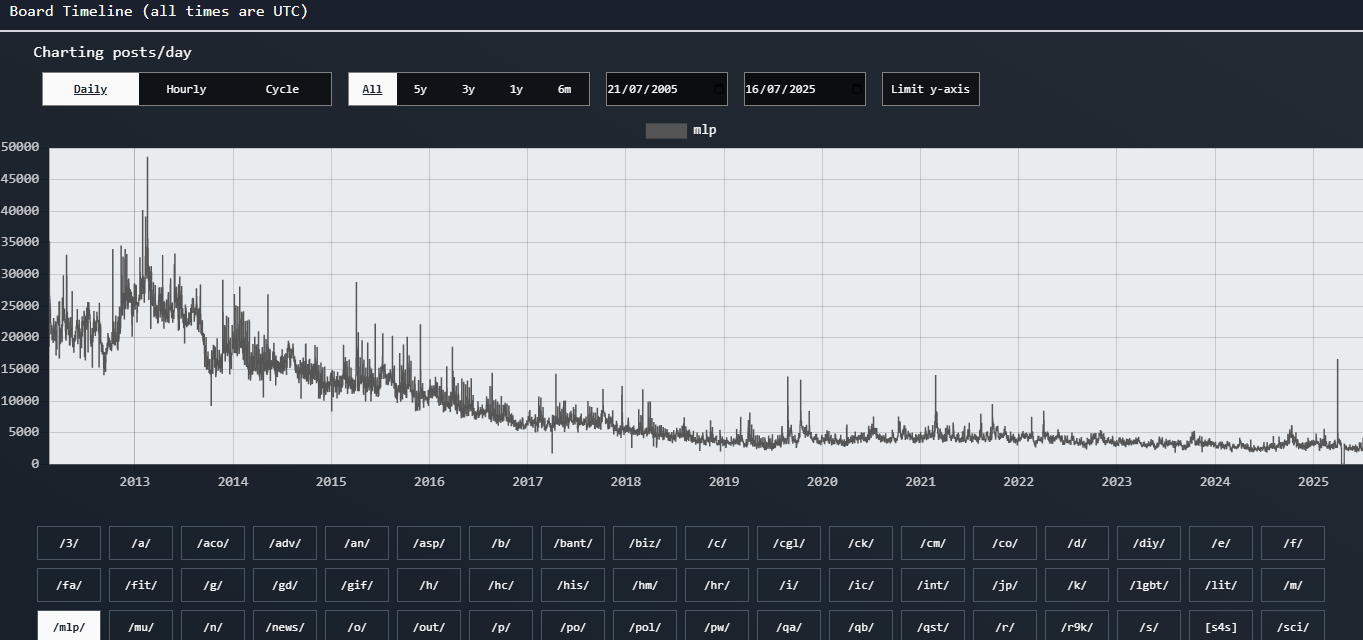
Task: Select the /cm/ board
Action: tap(933, 543)
